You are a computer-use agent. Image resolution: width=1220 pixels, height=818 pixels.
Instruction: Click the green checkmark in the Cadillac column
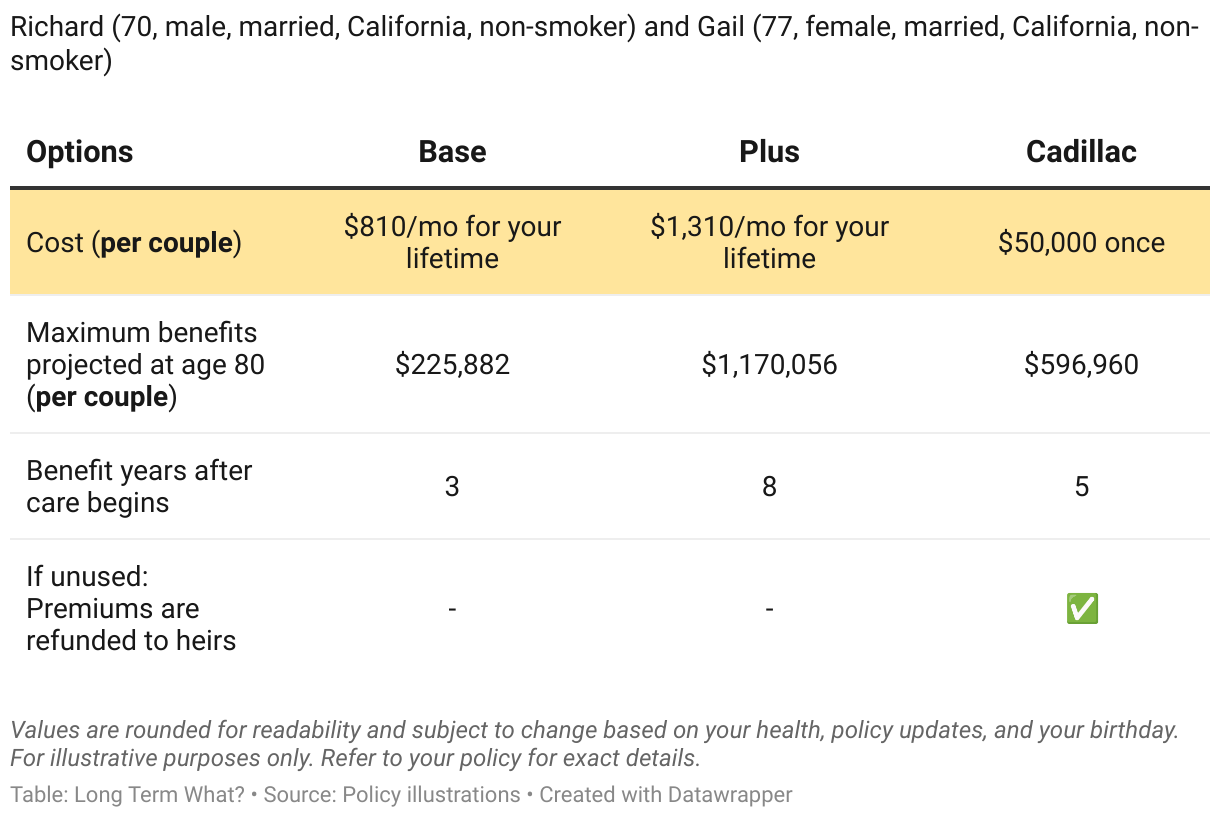(1082, 608)
